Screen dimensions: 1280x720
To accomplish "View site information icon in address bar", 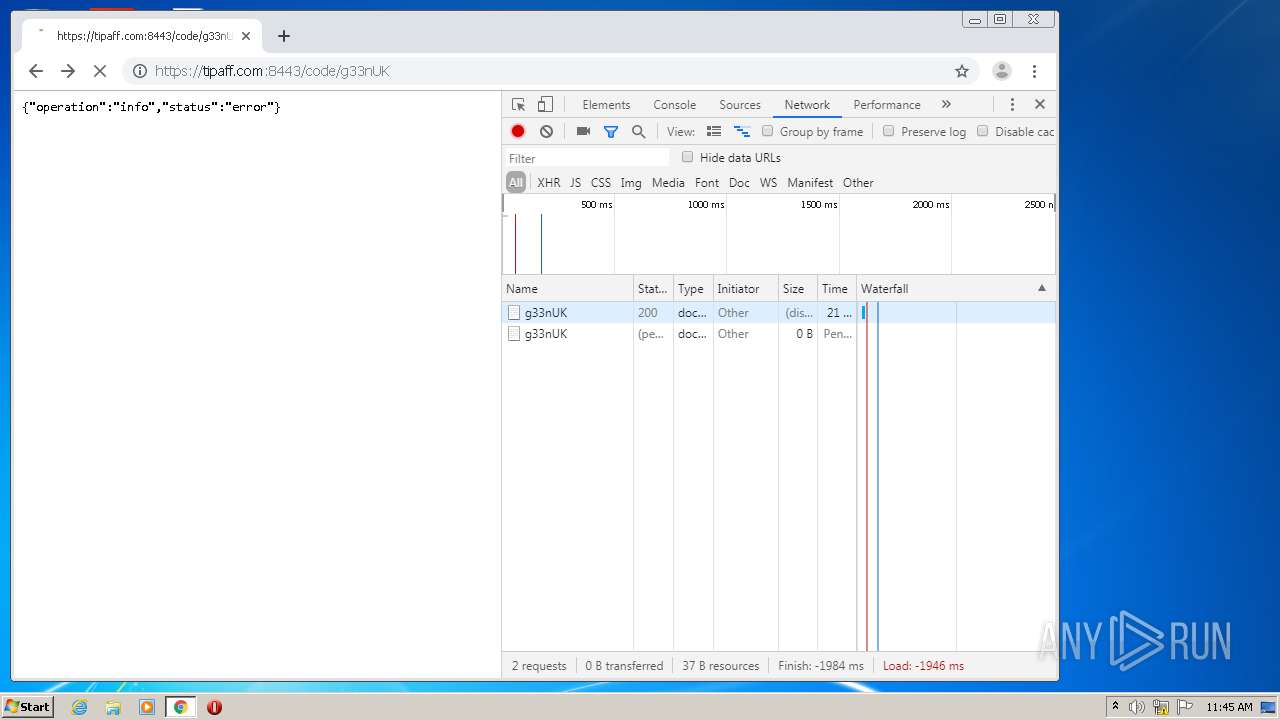I will tap(140, 71).
